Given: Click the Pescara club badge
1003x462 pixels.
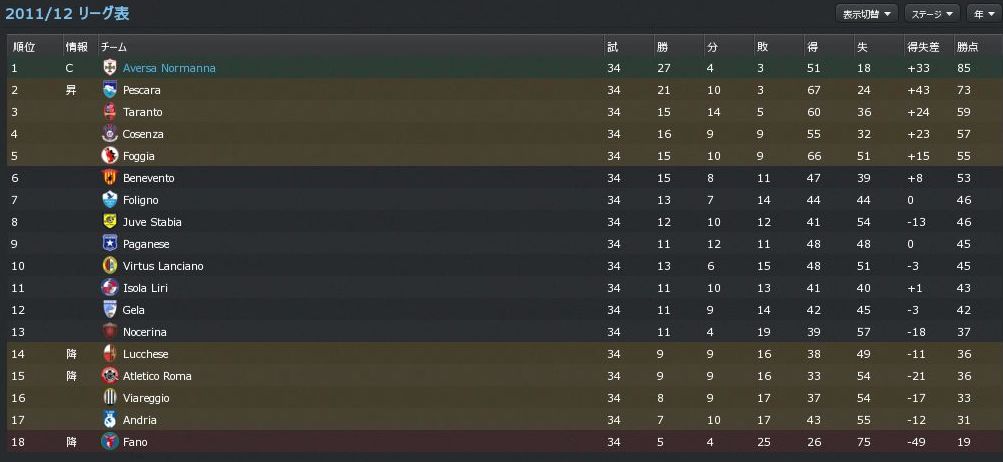Looking at the screenshot, I should [x=110, y=90].
